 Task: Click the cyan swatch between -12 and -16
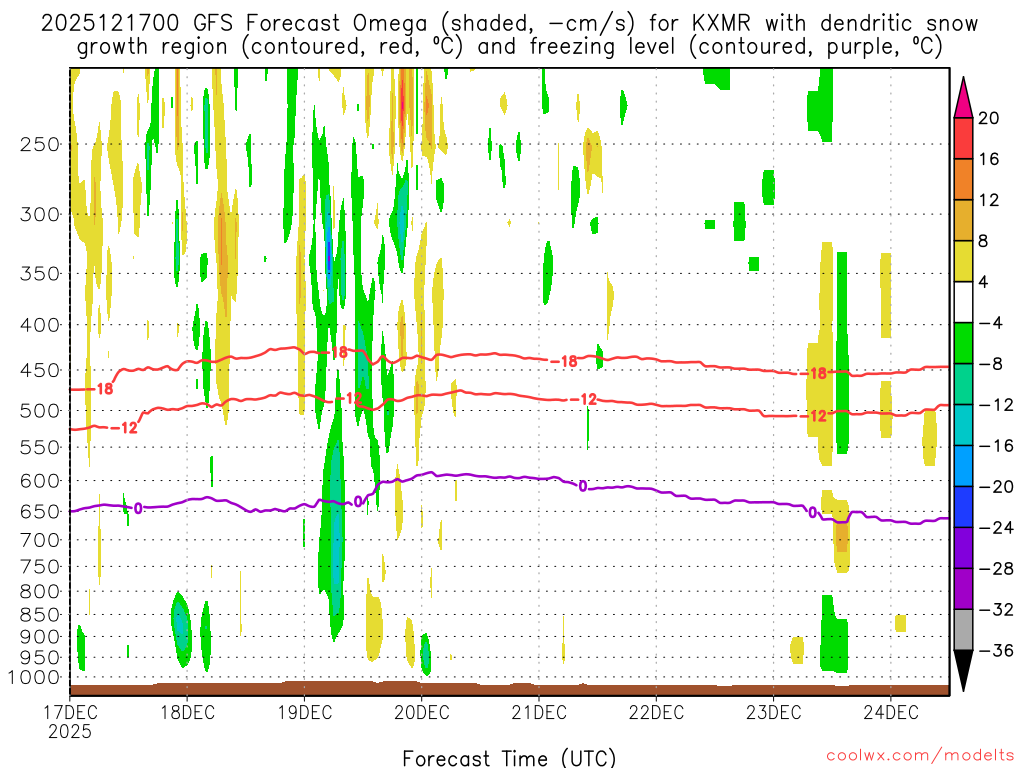963,425
